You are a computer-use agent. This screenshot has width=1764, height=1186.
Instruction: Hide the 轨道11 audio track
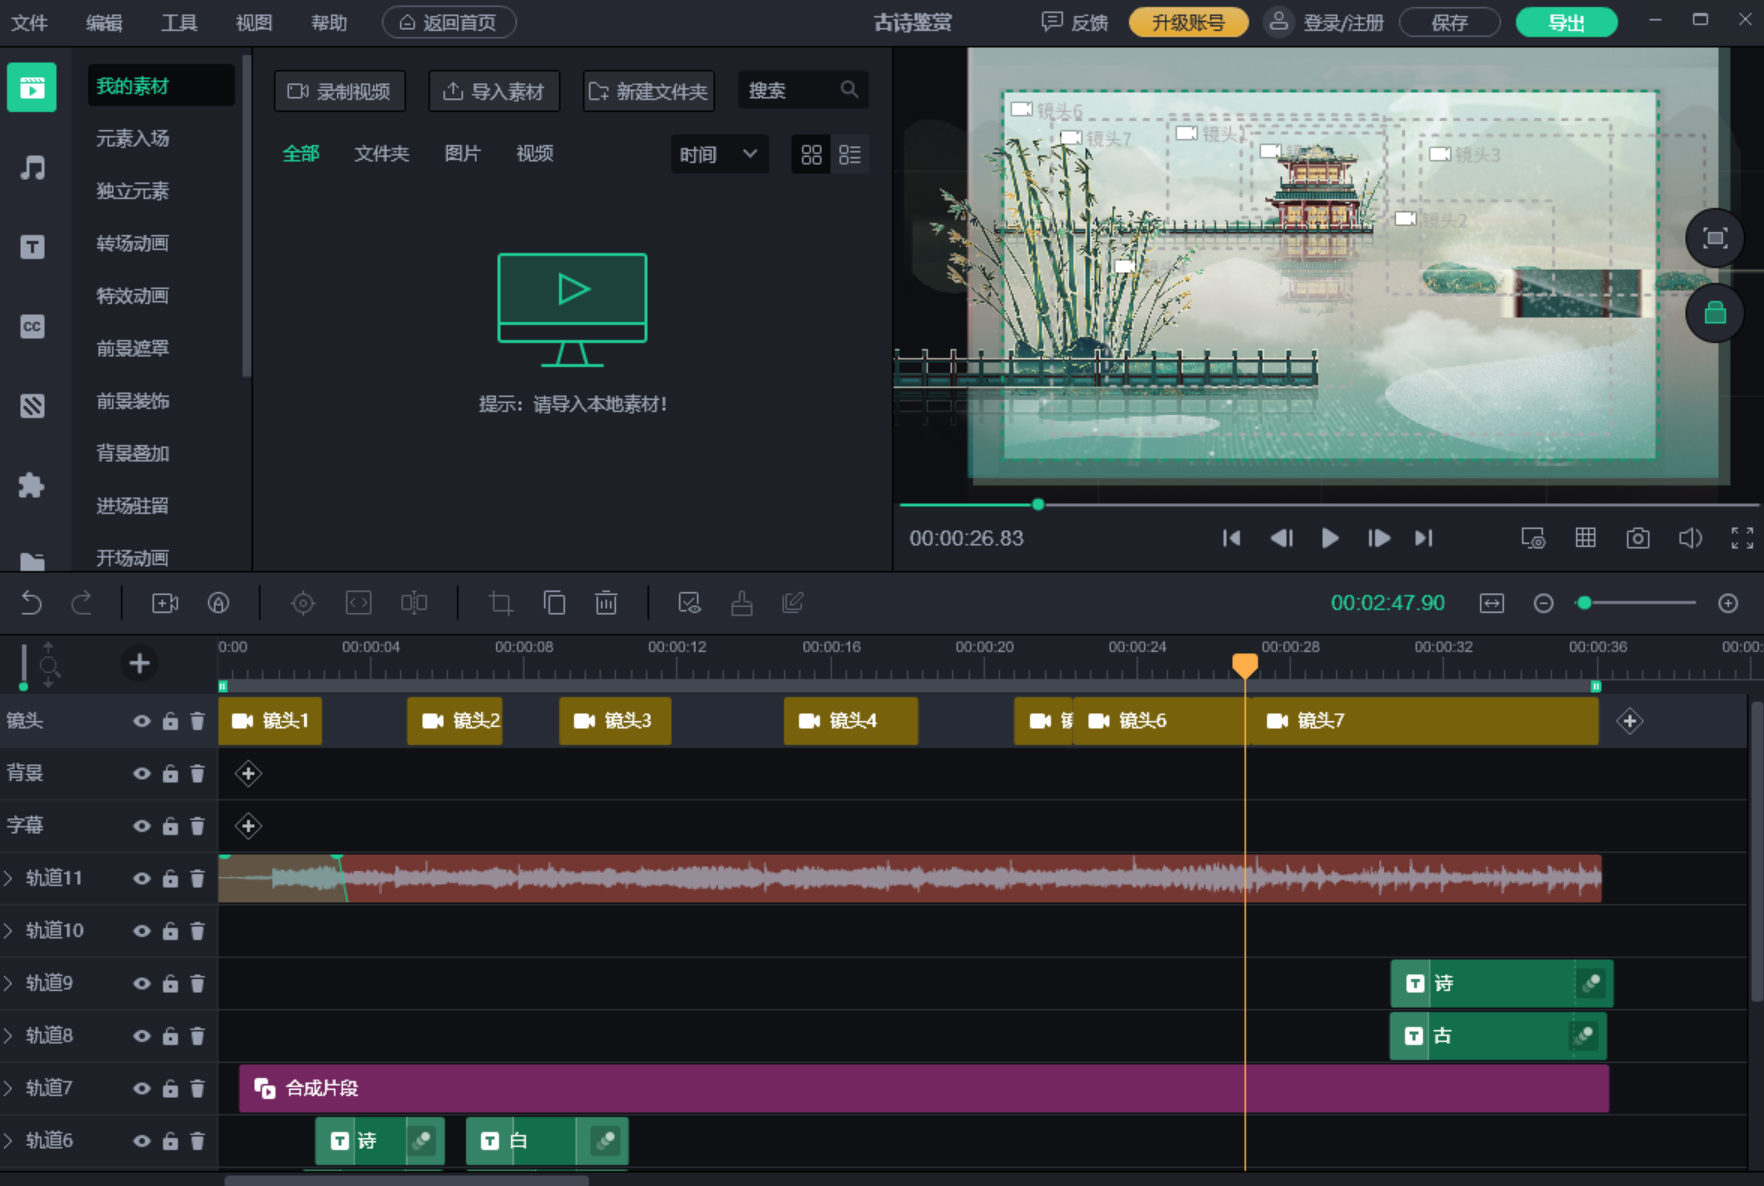142,878
